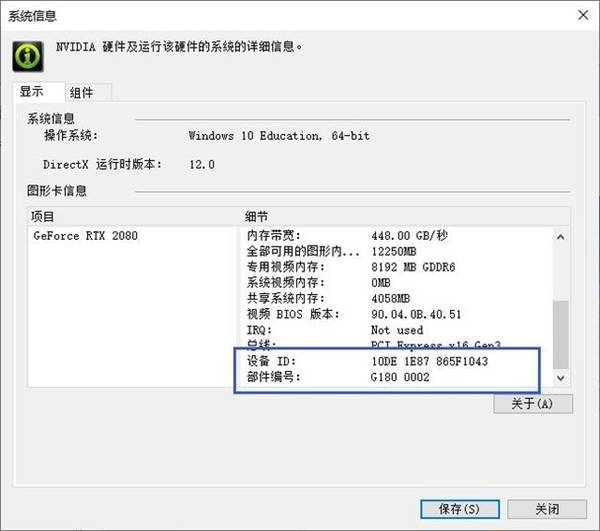This screenshot has width=600, height=531.
Task: Select the 部件编号 row
Action: point(398,377)
